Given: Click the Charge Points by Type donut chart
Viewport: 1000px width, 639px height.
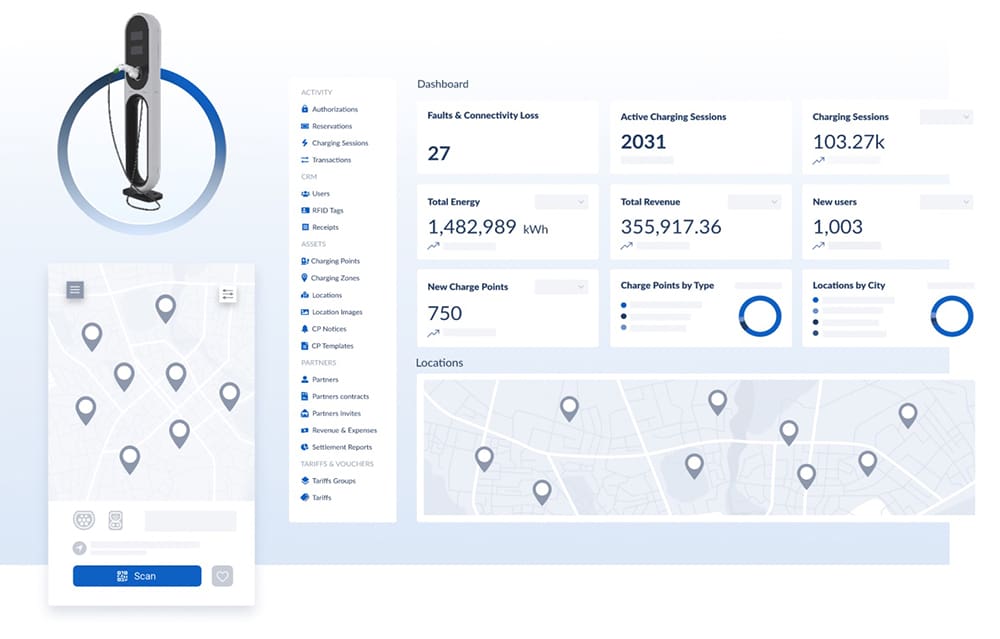Looking at the screenshot, I should coord(759,316).
